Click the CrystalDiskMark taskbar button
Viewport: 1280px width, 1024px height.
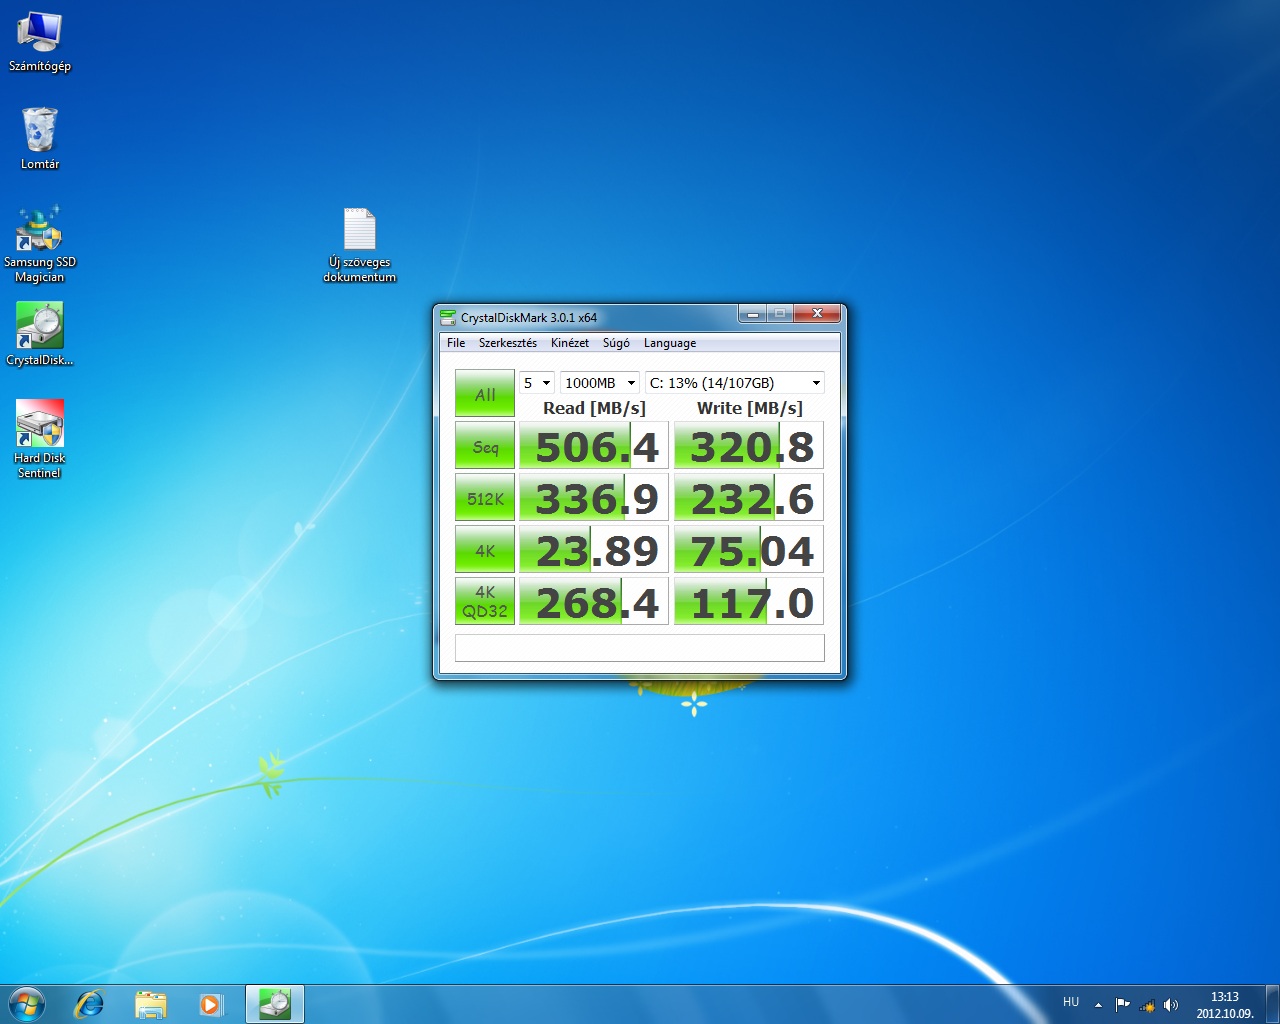(x=274, y=1004)
